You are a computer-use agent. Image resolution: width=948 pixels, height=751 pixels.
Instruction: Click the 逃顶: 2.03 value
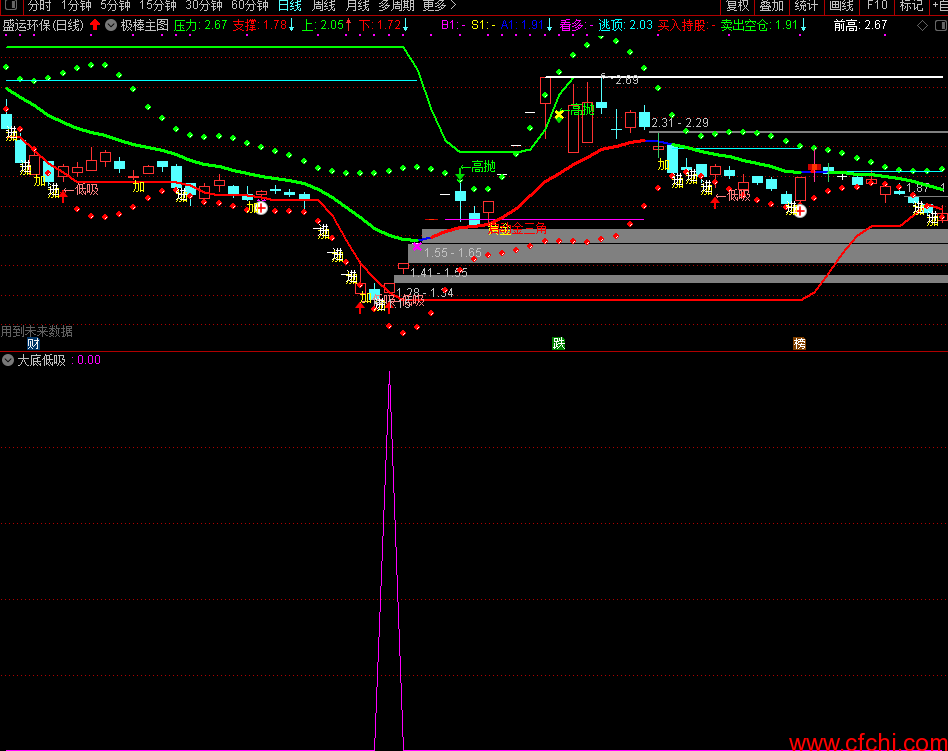(x=625, y=25)
